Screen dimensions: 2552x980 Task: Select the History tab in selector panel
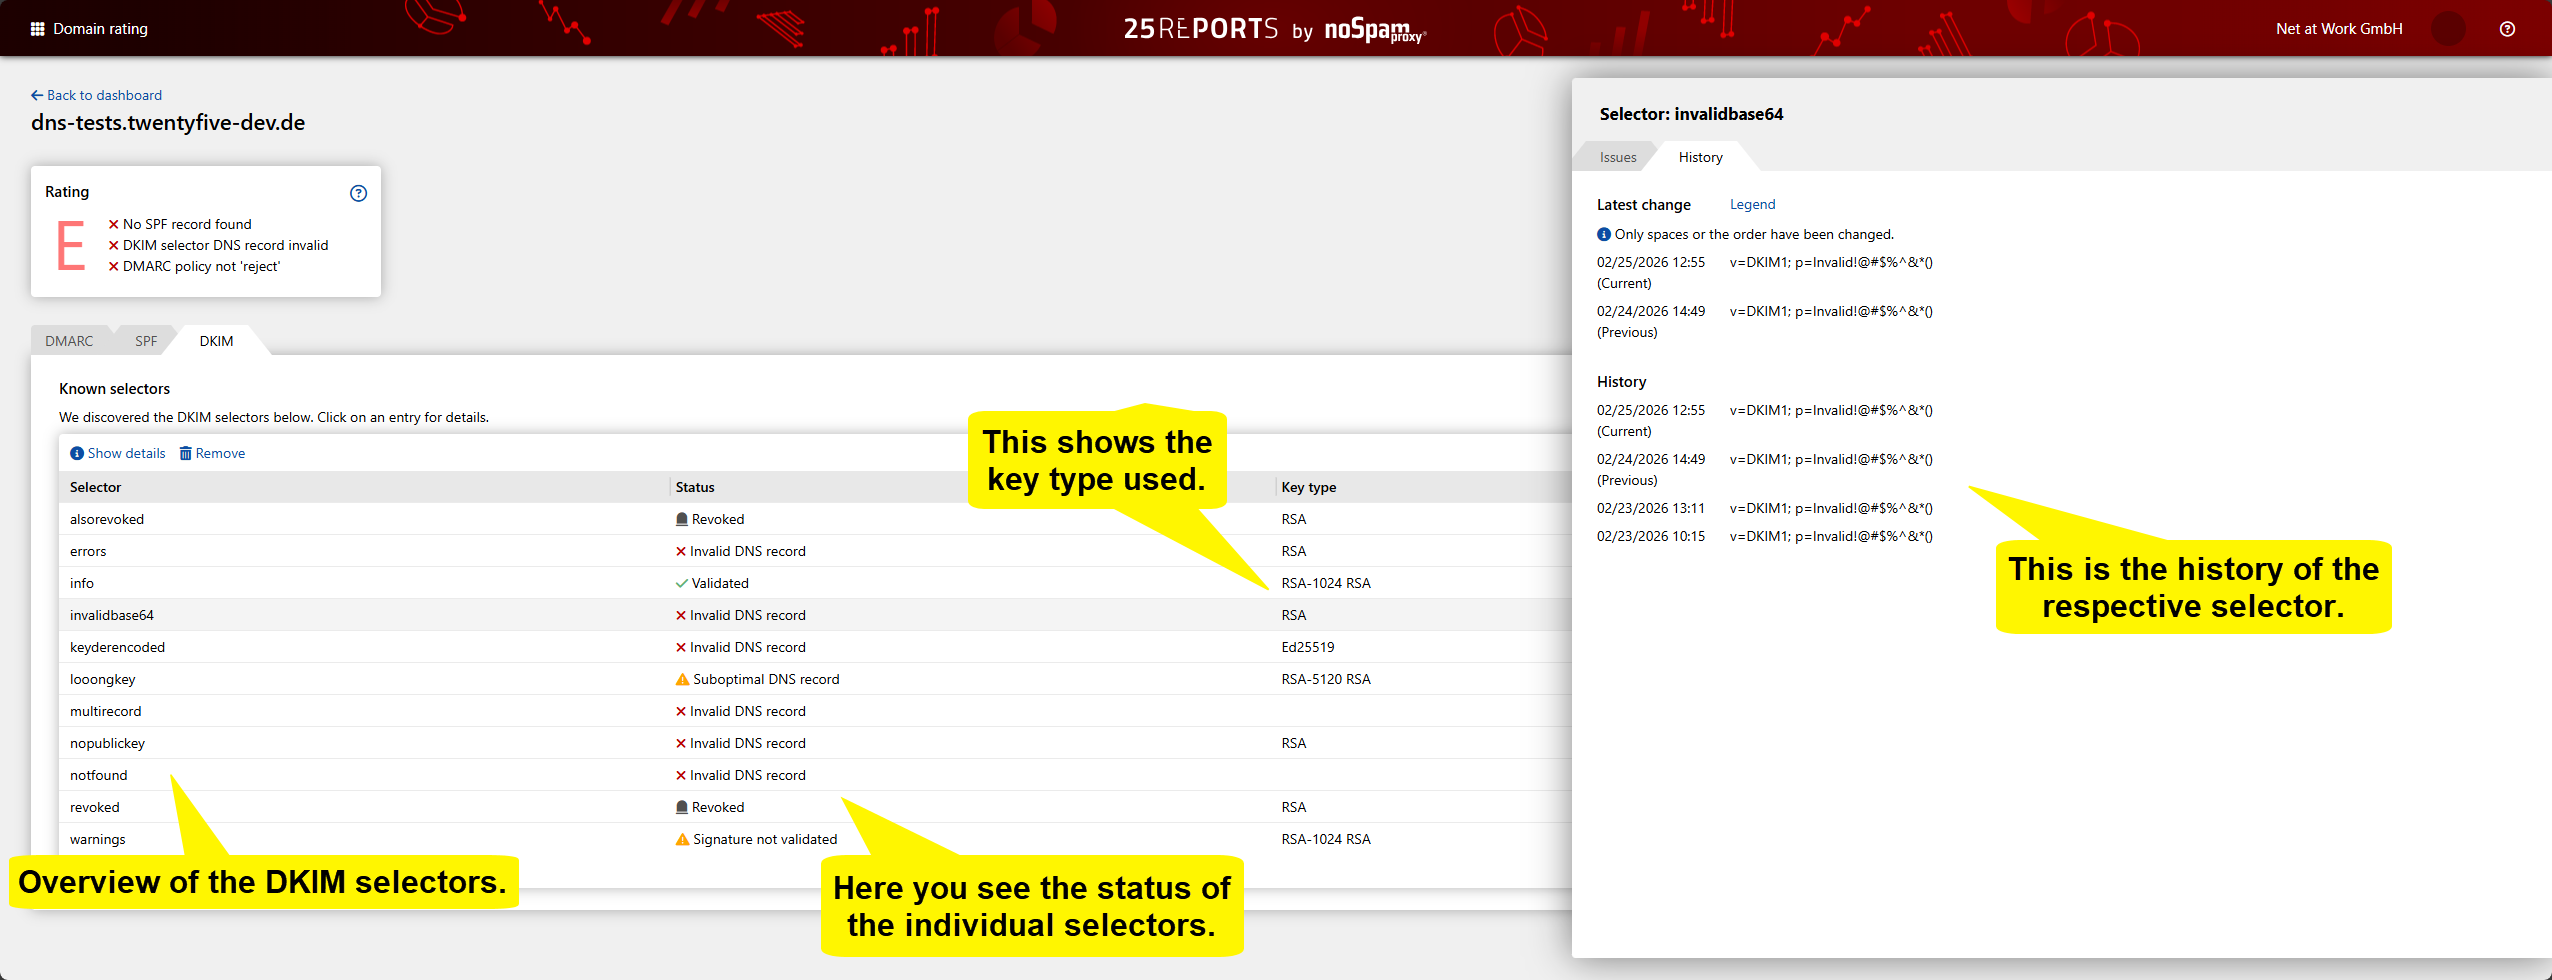tap(1700, 157)
